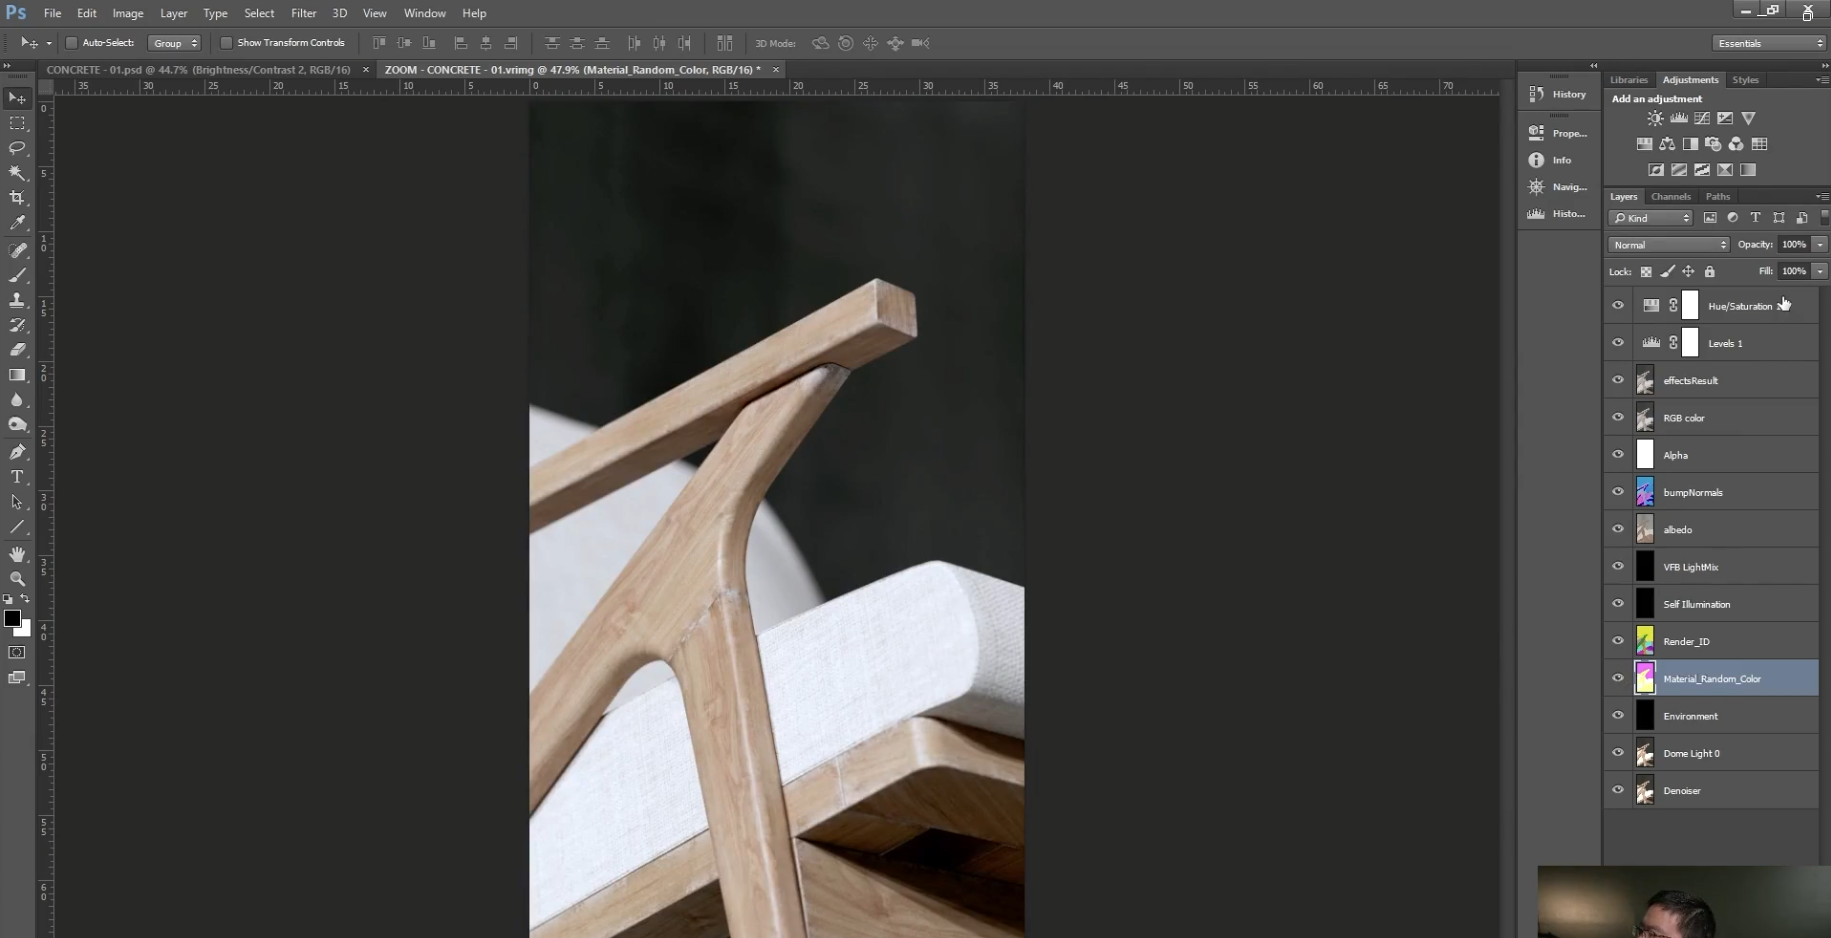Open the Filter menu
1831x938 pixels.
(x=303, y=13)
